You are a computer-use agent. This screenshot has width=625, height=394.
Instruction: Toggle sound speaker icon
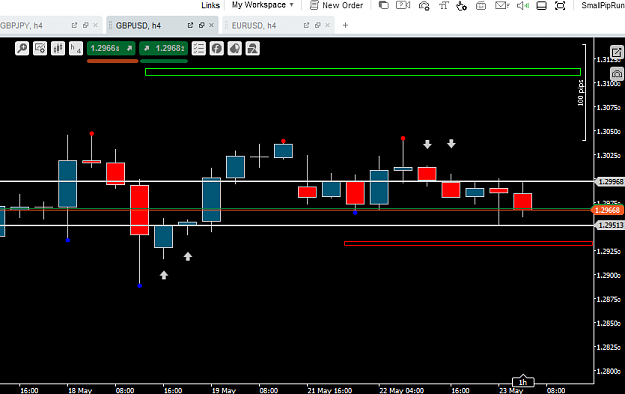coord(523,6)
